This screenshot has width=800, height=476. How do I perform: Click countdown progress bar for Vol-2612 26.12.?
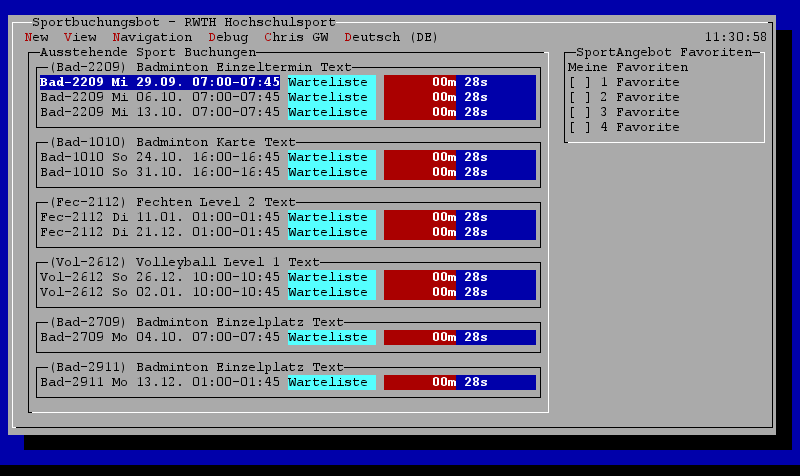tap(460, 277)
